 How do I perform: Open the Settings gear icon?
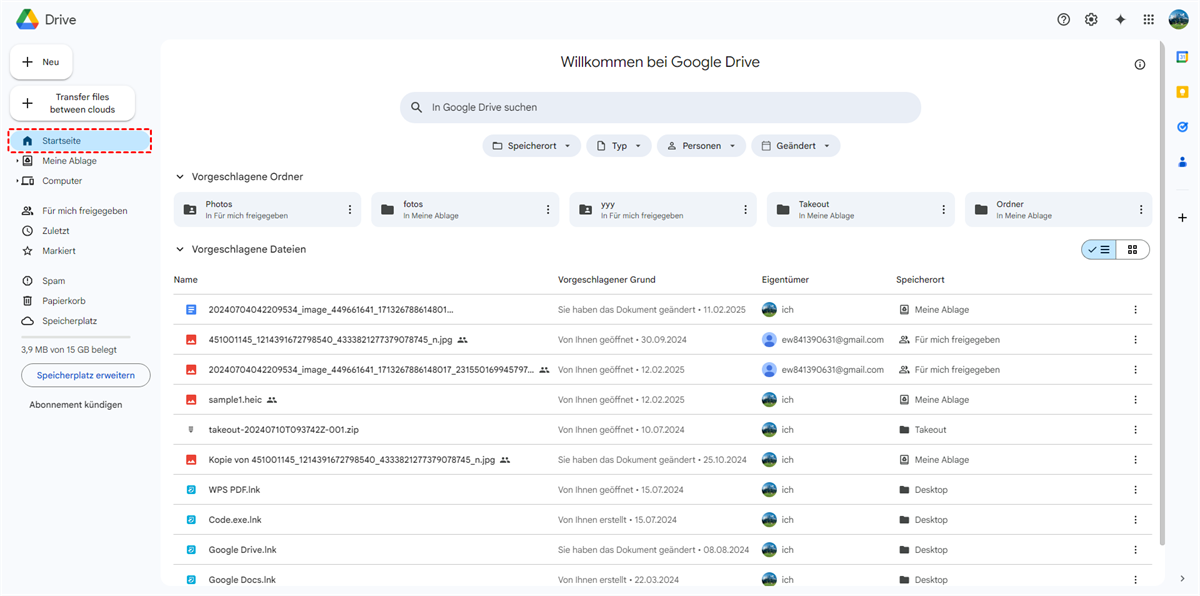point(1091,20)
